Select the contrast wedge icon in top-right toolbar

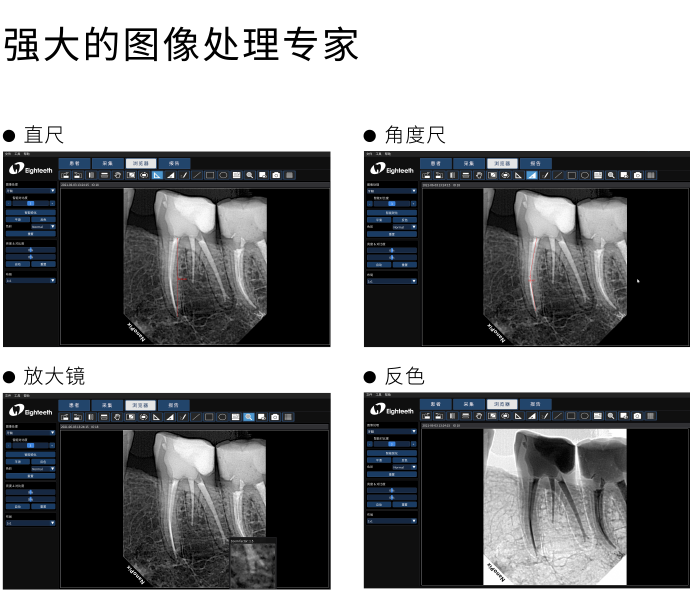532,175
